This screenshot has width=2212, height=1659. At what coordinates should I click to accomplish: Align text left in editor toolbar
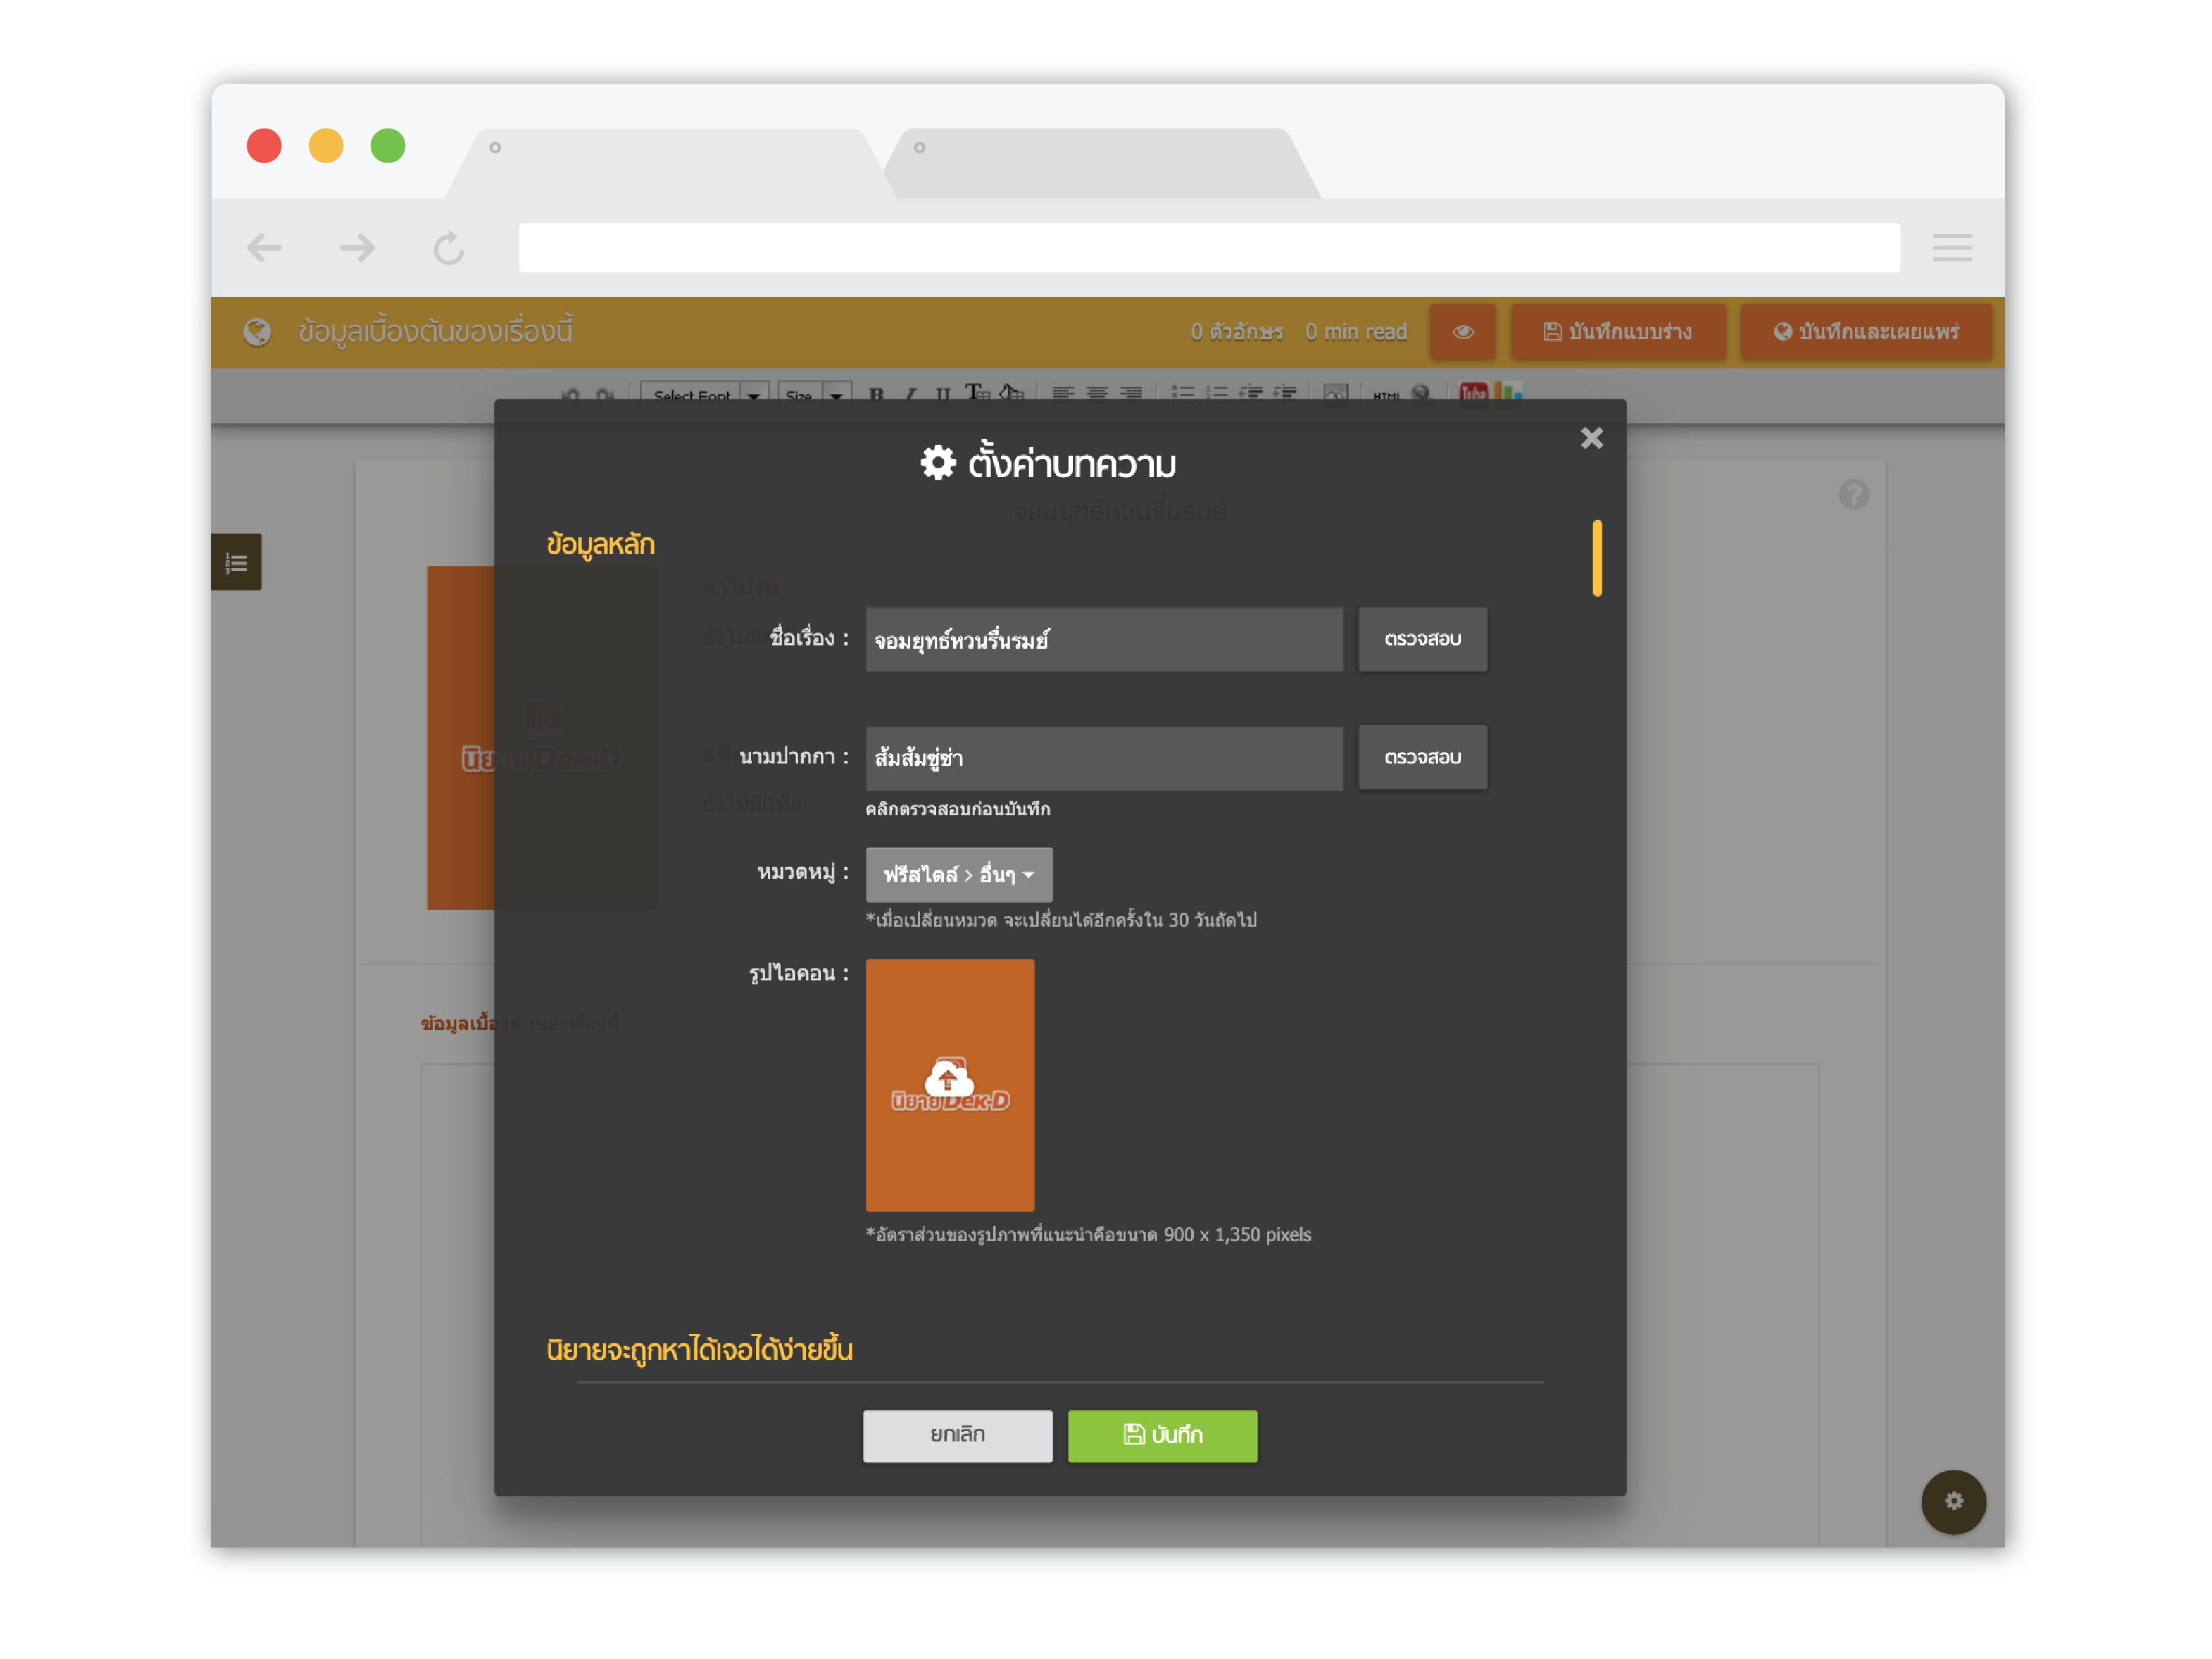1063,393
